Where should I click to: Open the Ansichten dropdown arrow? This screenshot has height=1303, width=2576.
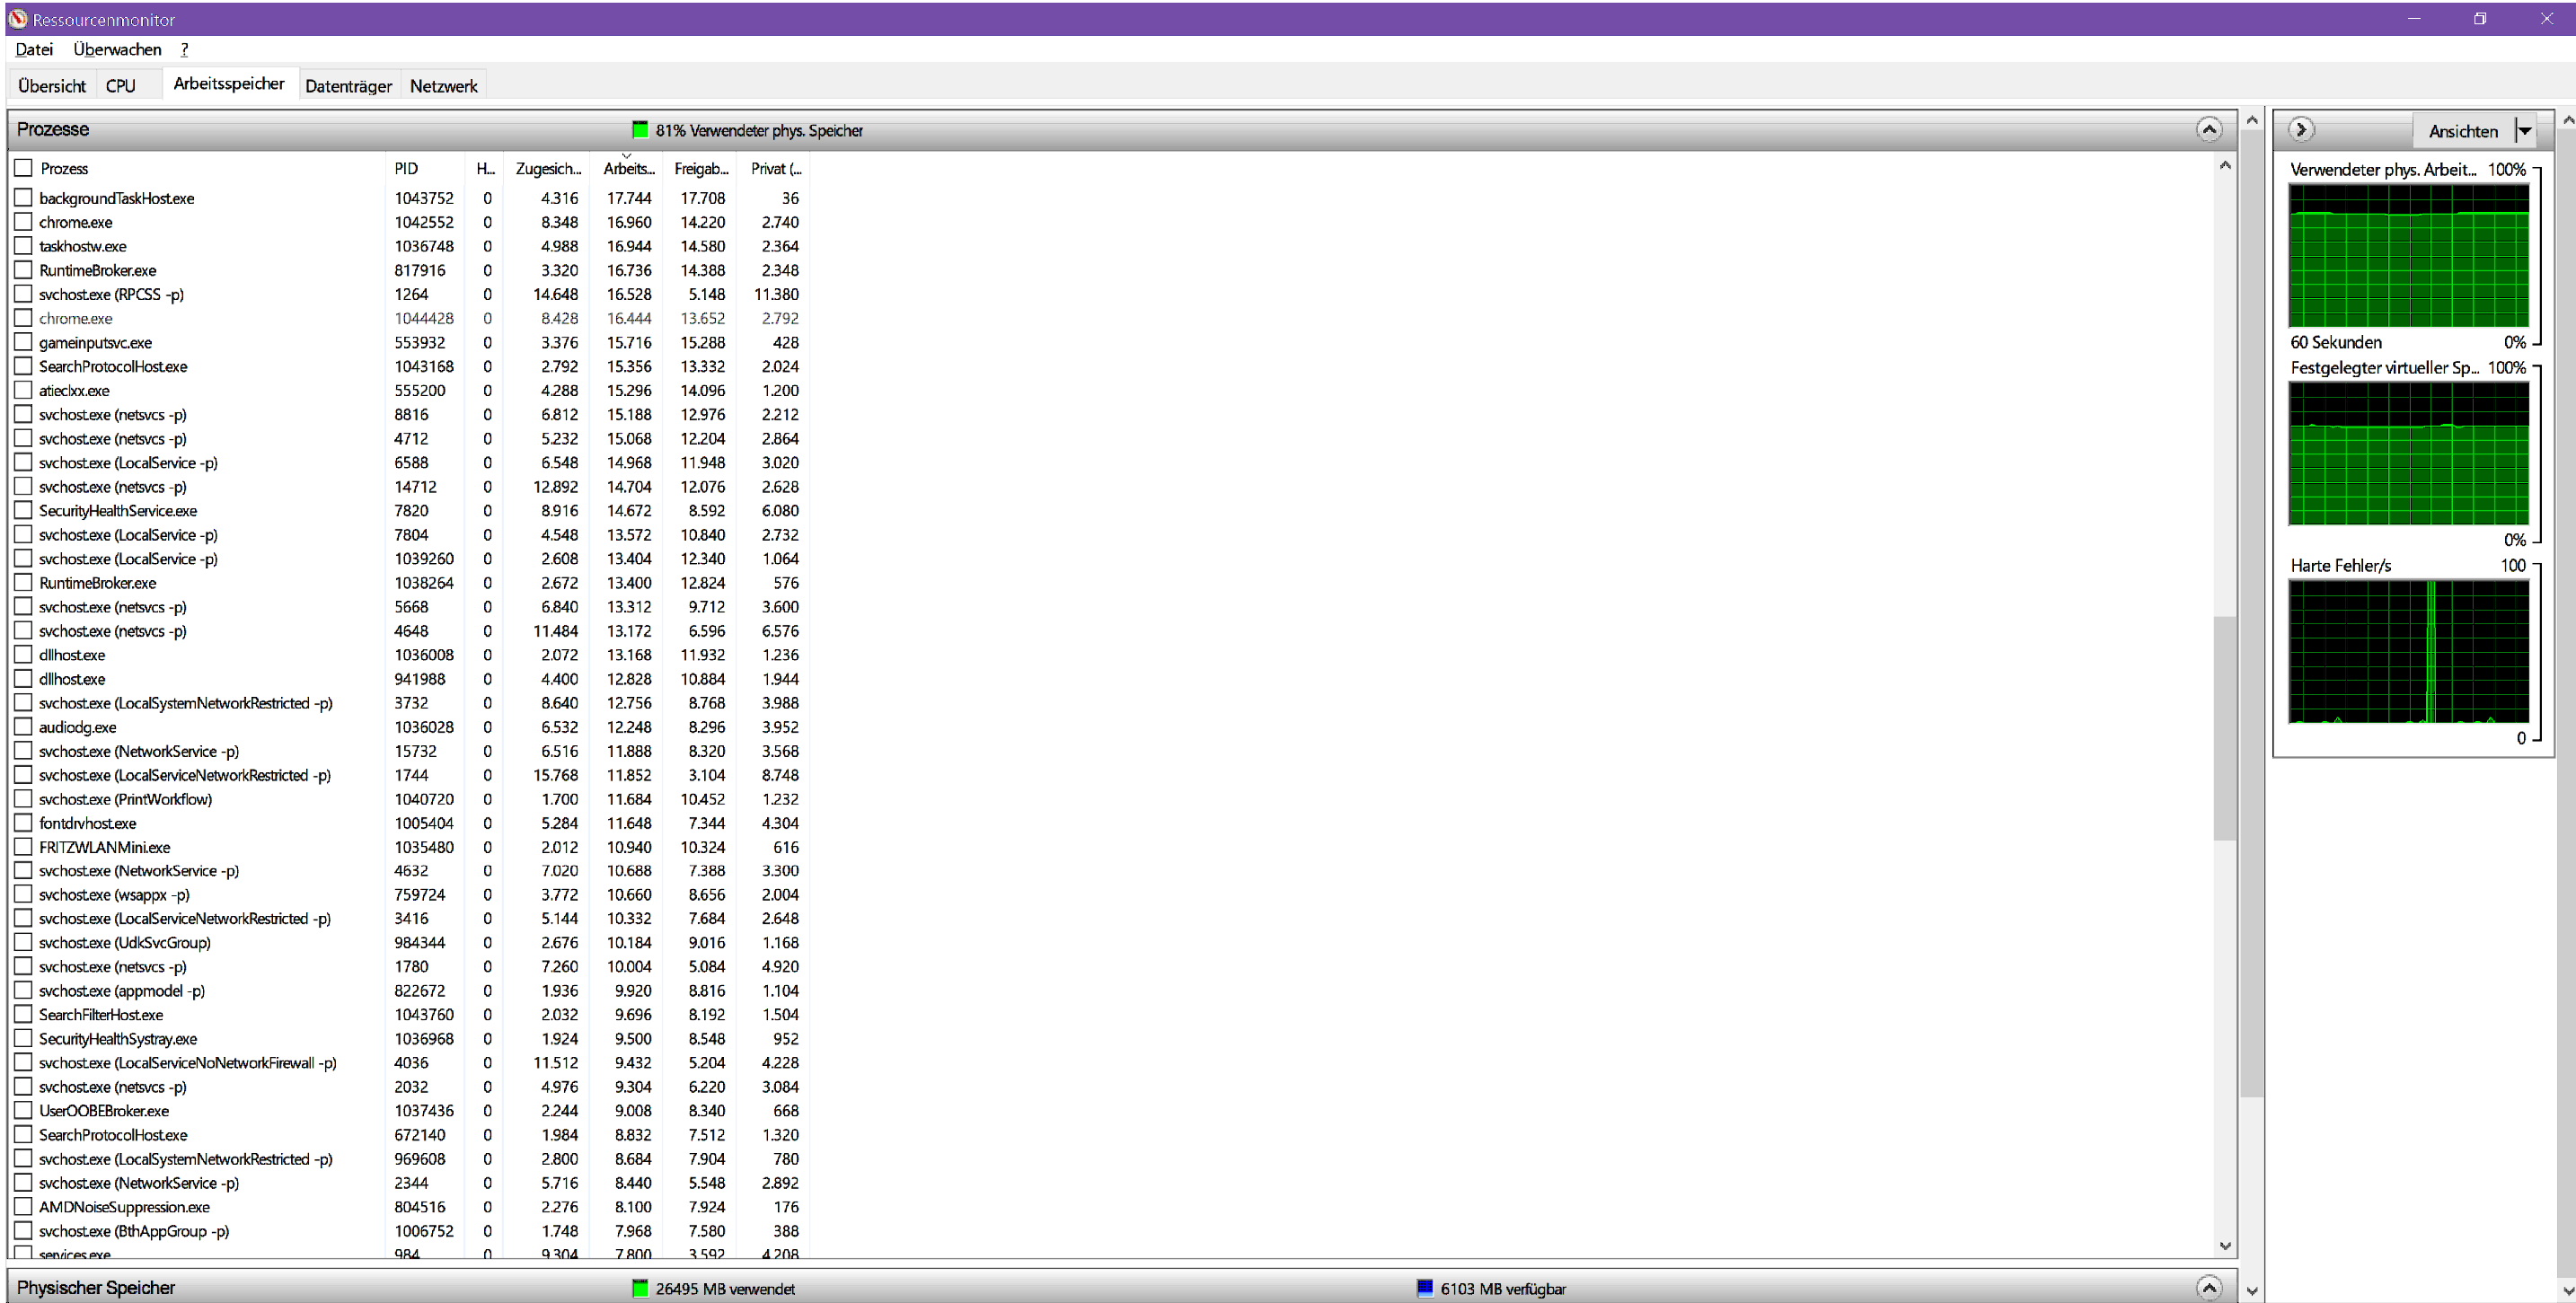2524,131
